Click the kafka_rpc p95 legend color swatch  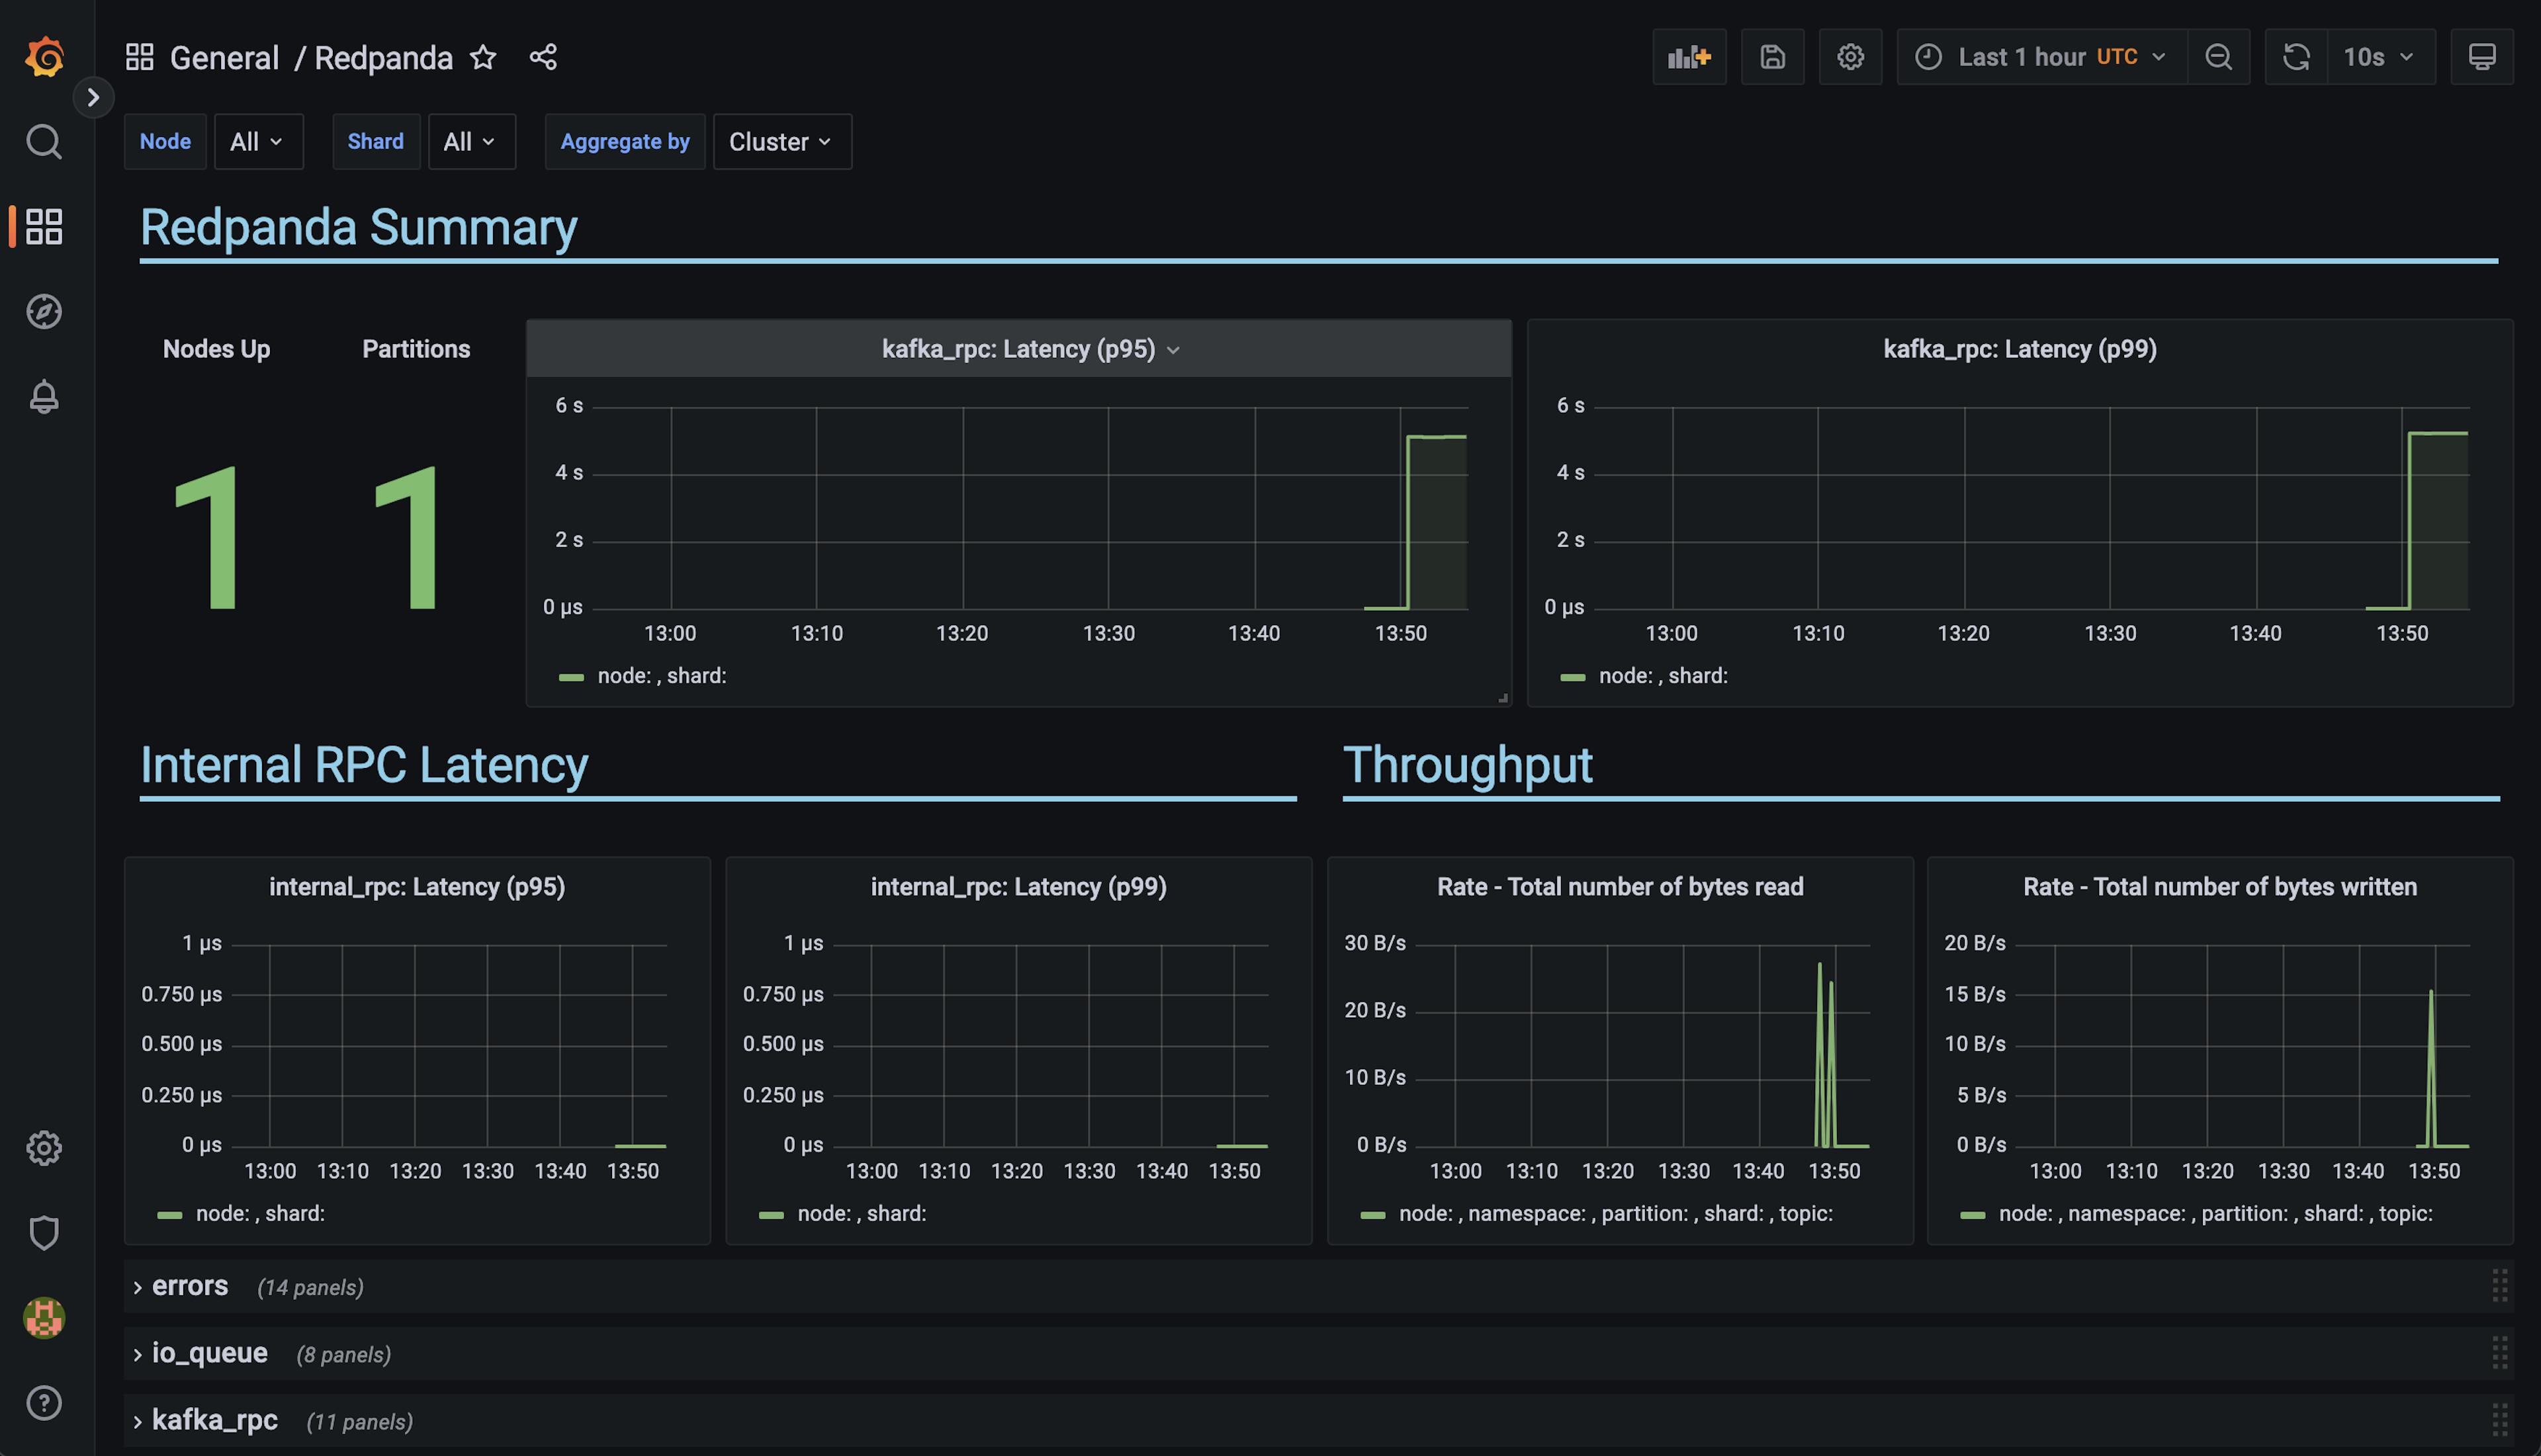tap(571, 677)
